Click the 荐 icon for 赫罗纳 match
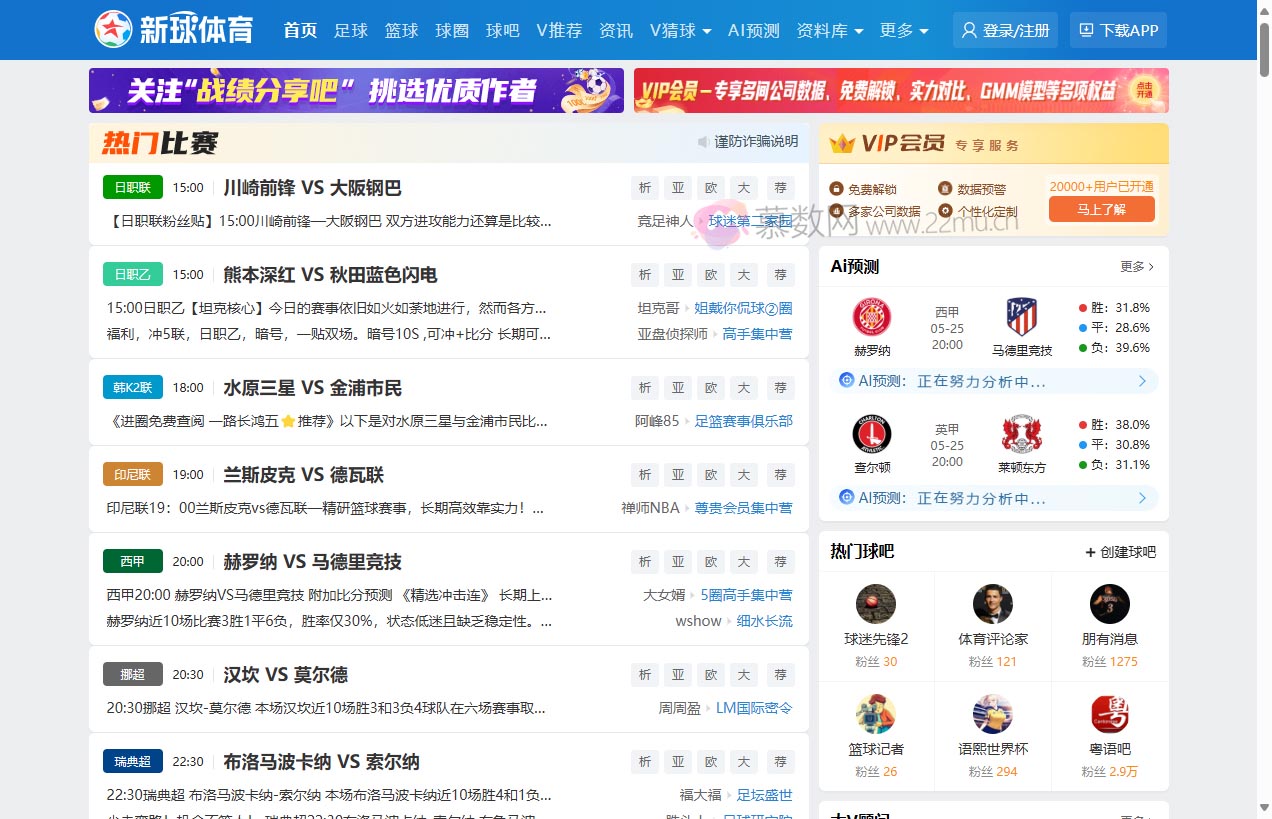The image size is (1272, 819). 780,562
